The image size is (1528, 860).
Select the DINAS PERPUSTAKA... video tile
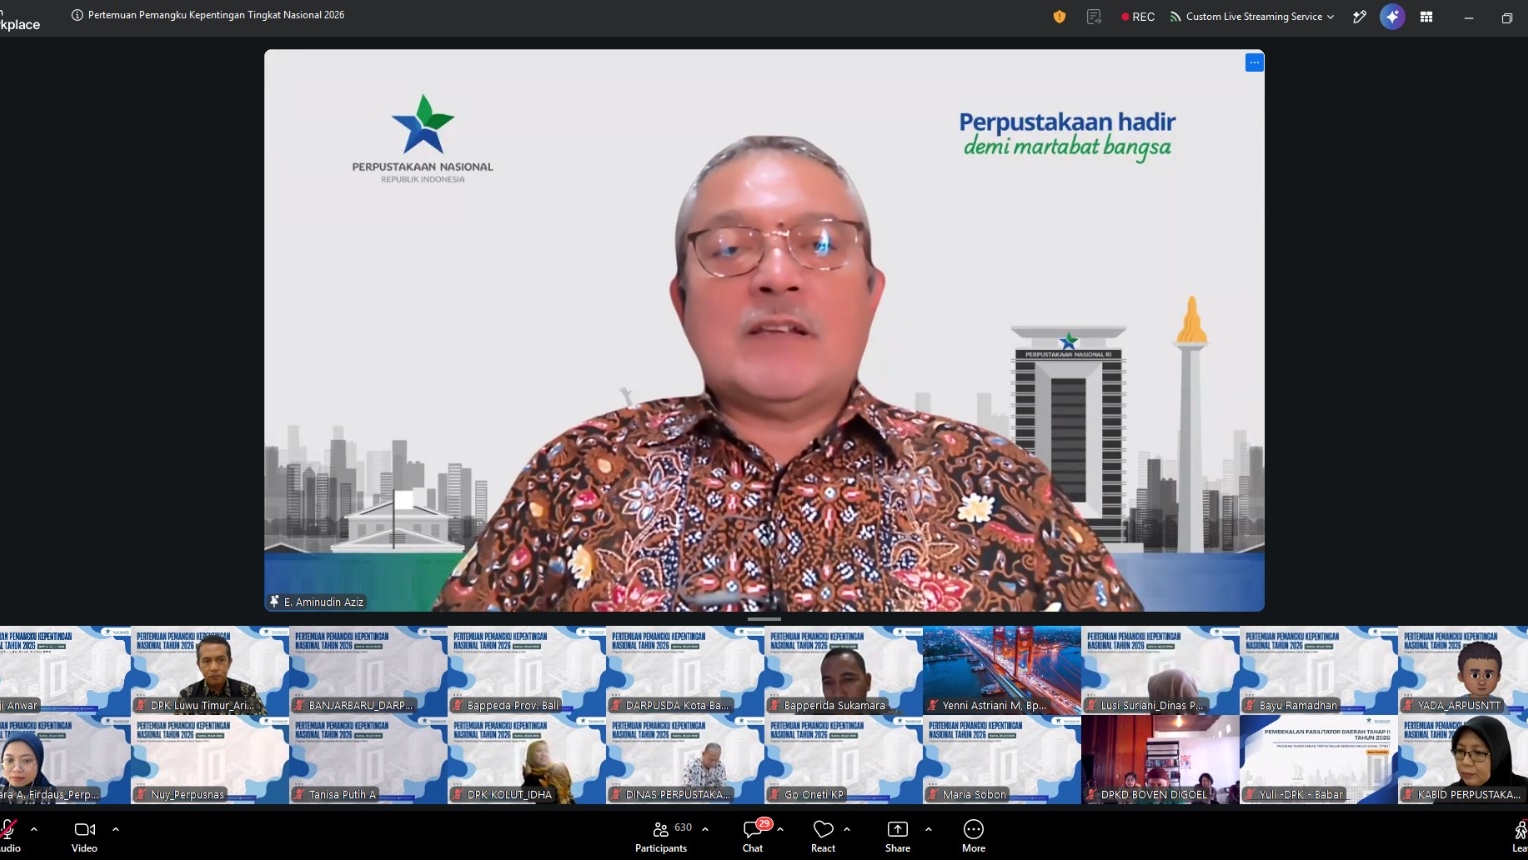[685, 760]
